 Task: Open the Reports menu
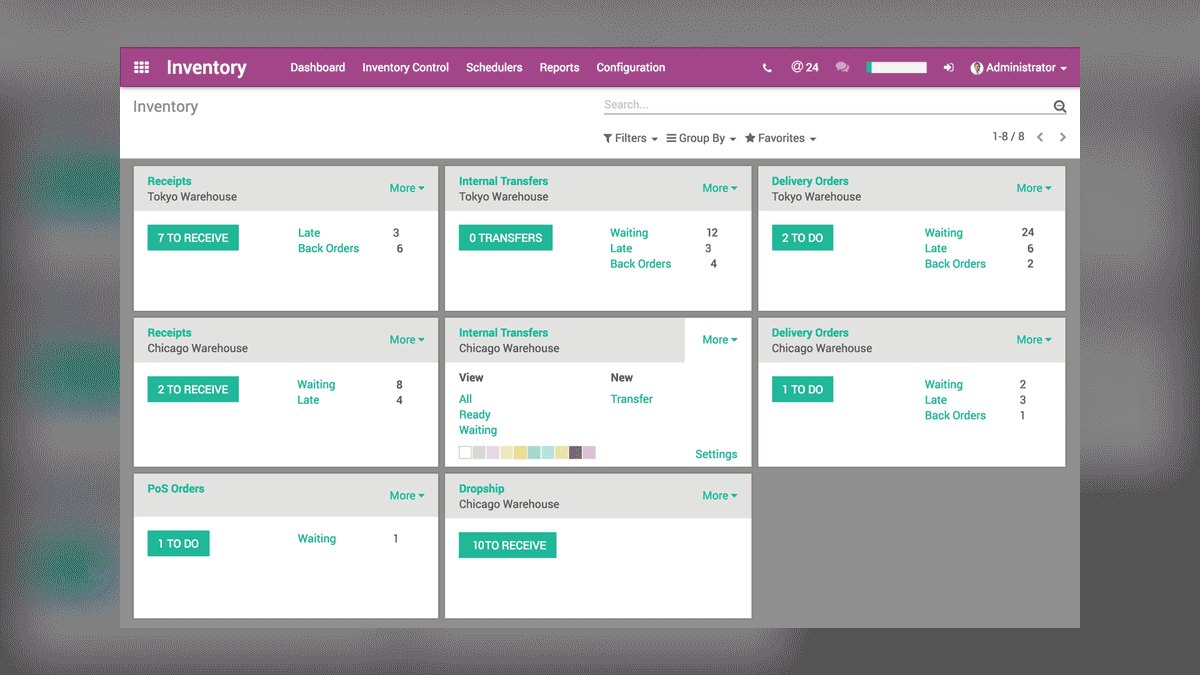tap(559, 68)
